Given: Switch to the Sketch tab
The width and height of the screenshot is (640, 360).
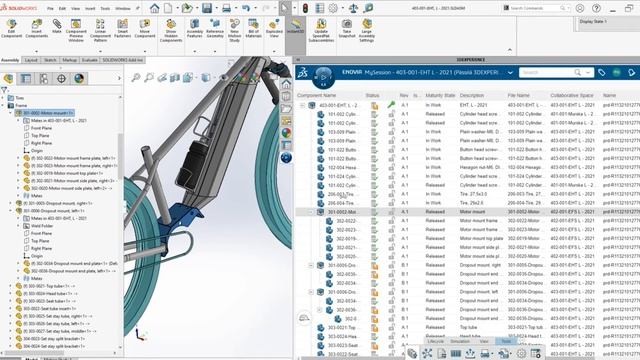Looking at the screenshot, I should click(x=50, y=60).
